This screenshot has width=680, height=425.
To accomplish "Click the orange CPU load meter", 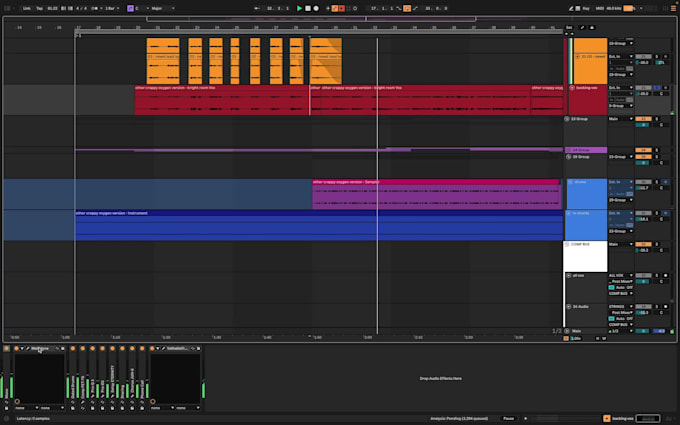I will [x=628, y=8].
